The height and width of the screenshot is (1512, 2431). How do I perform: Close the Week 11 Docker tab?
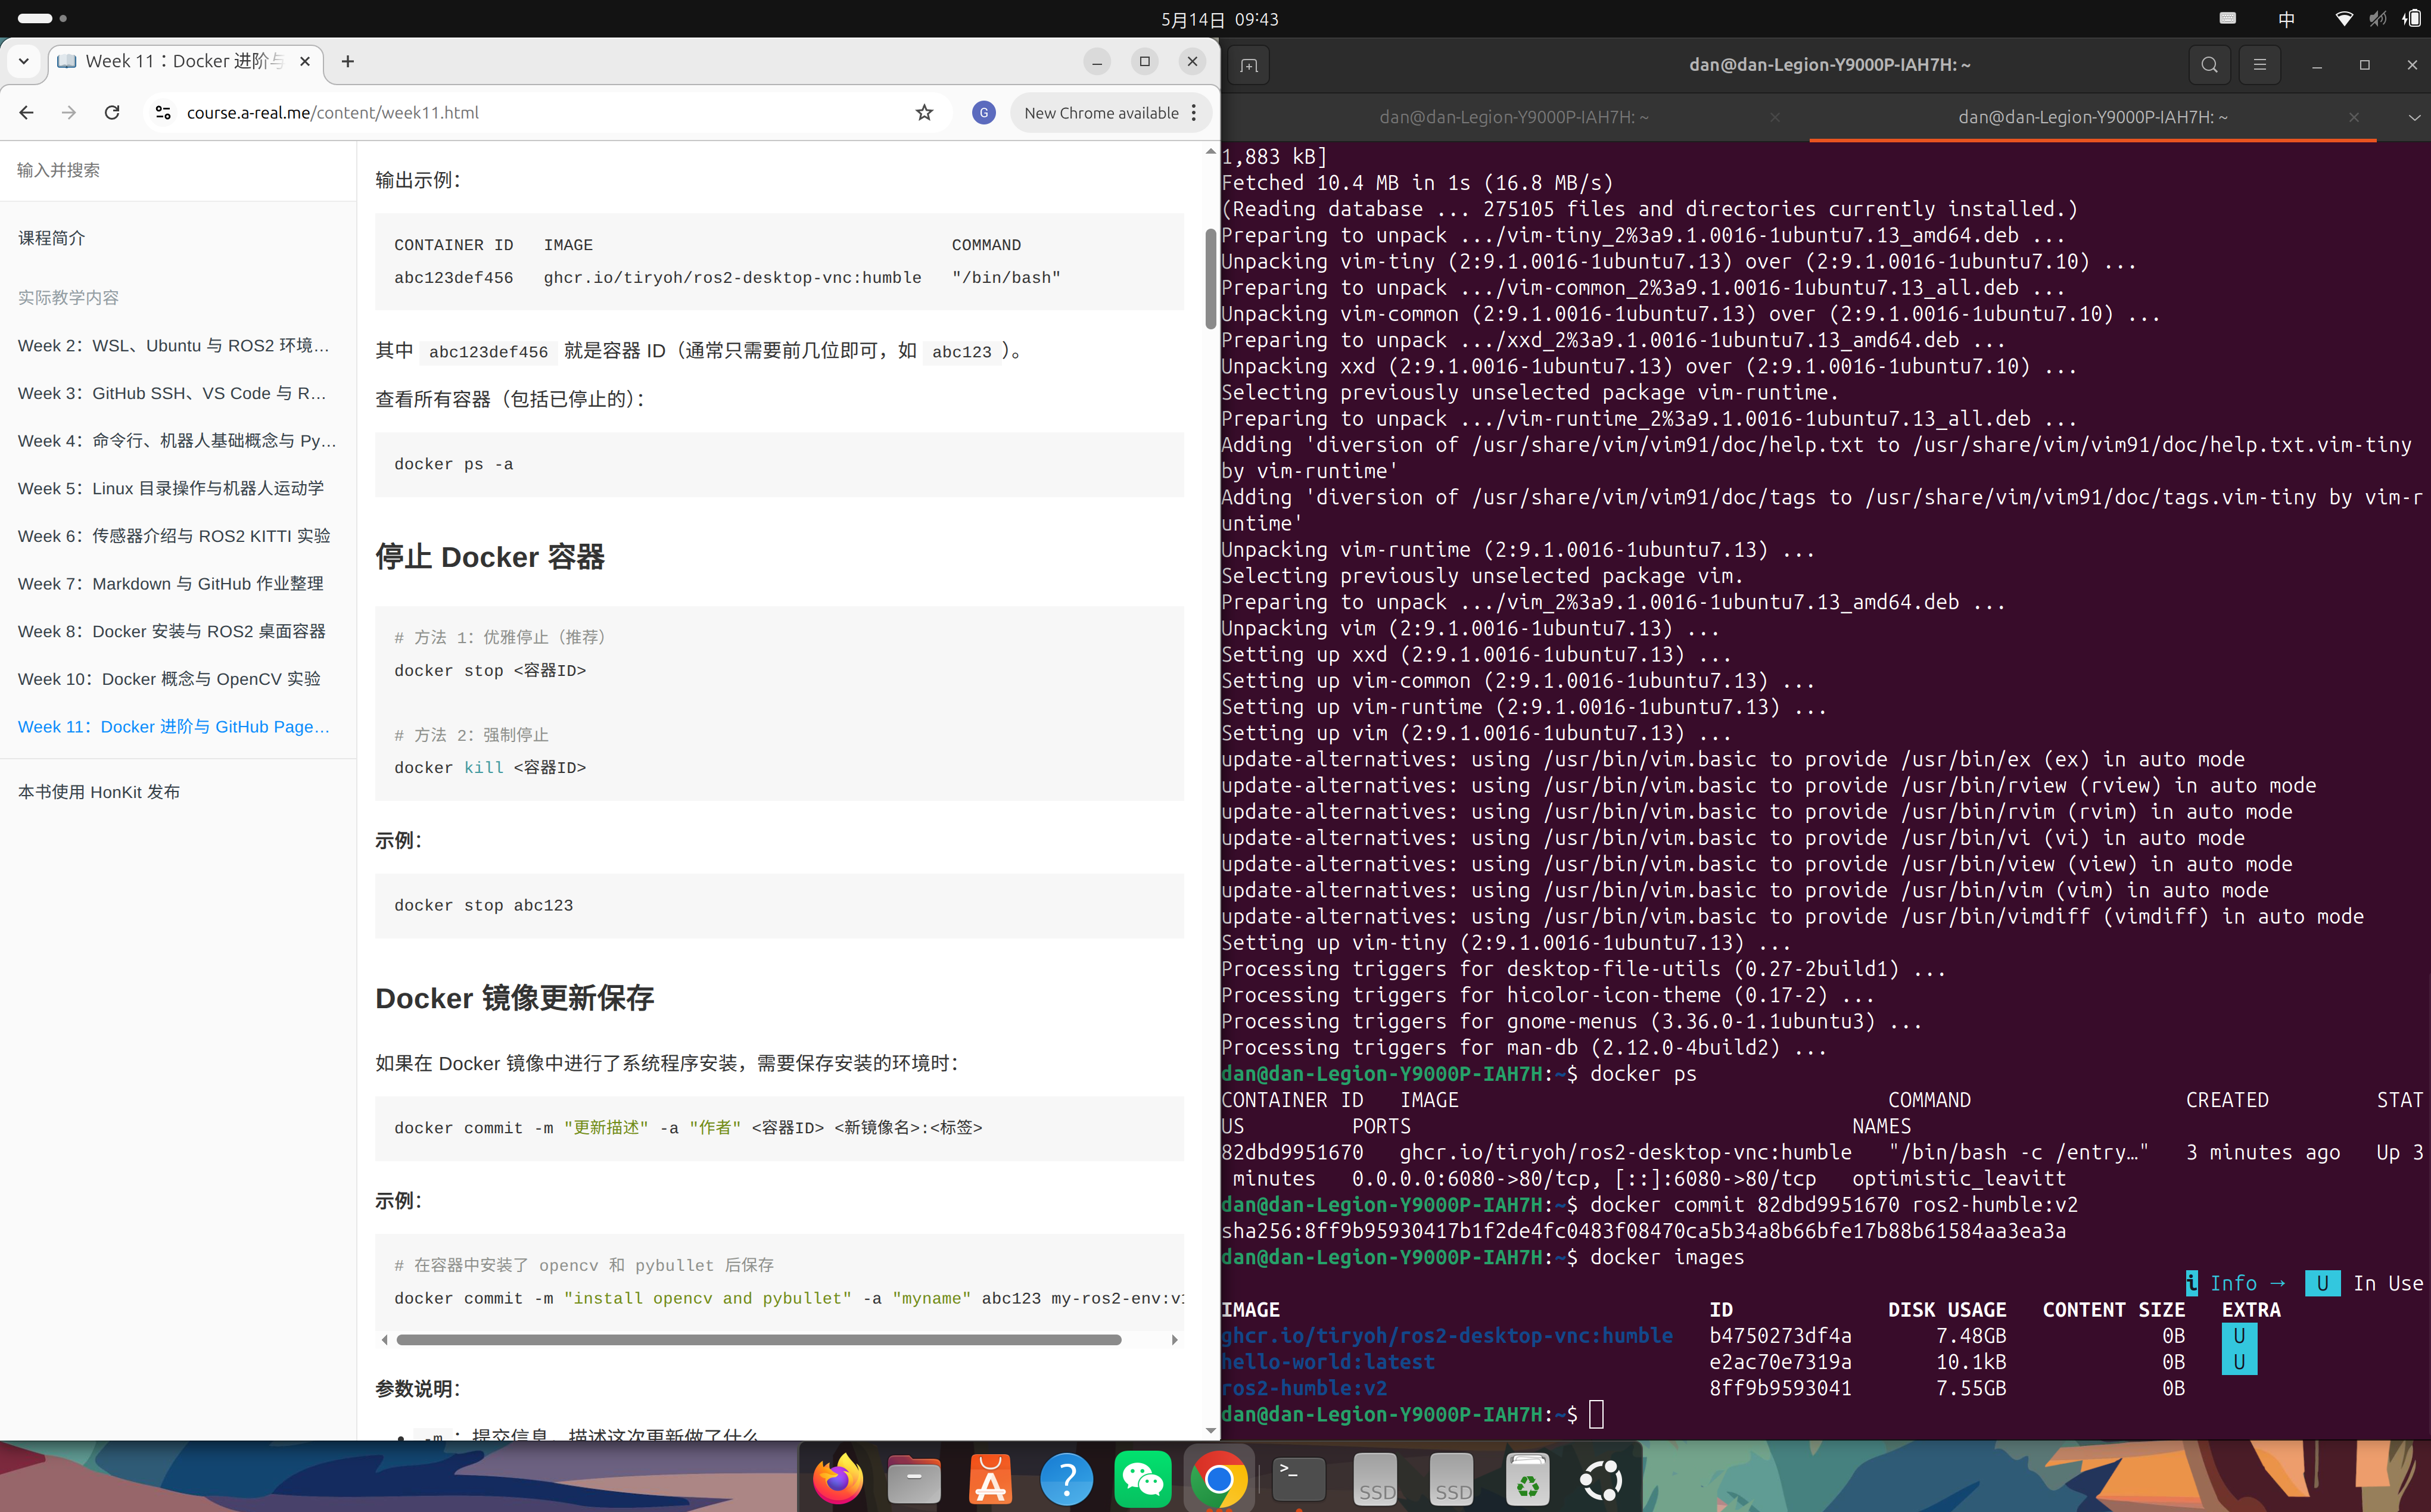click(305, 61)
